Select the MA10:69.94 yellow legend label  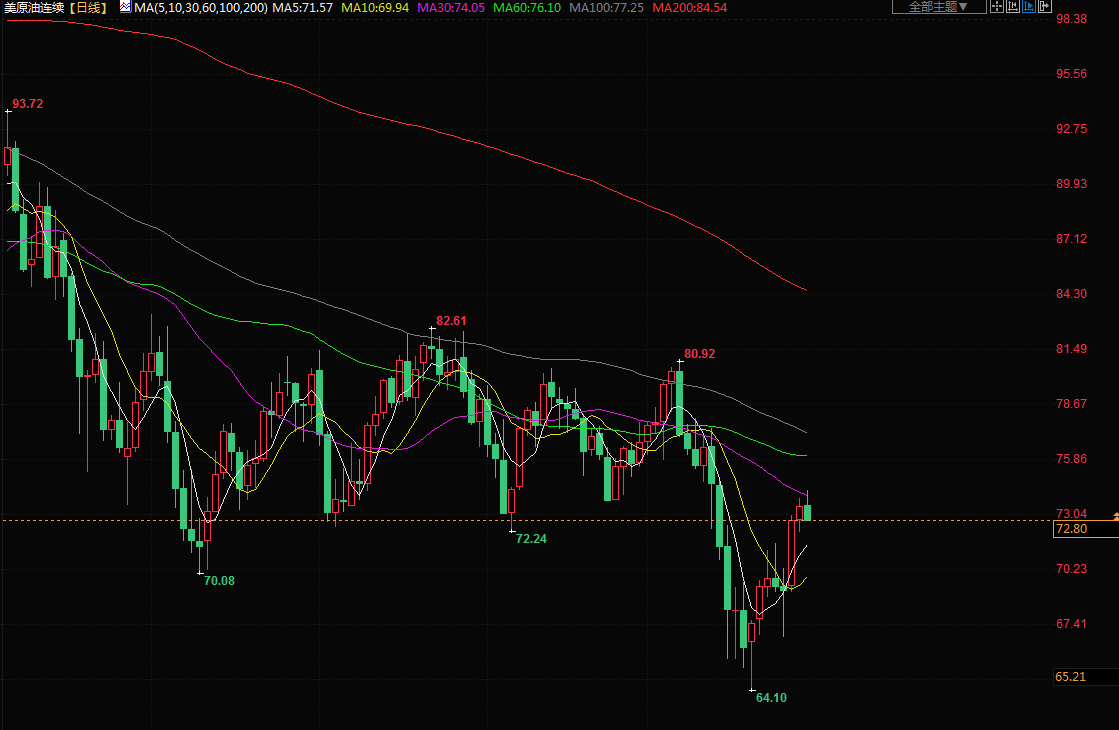375,7
